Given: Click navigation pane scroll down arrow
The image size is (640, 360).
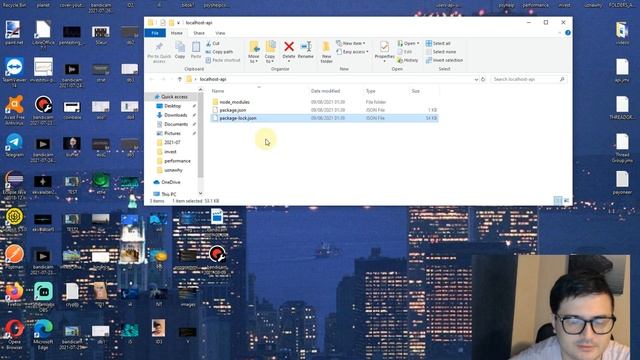Looking at the screenshot, I should [x=200, y=193].
